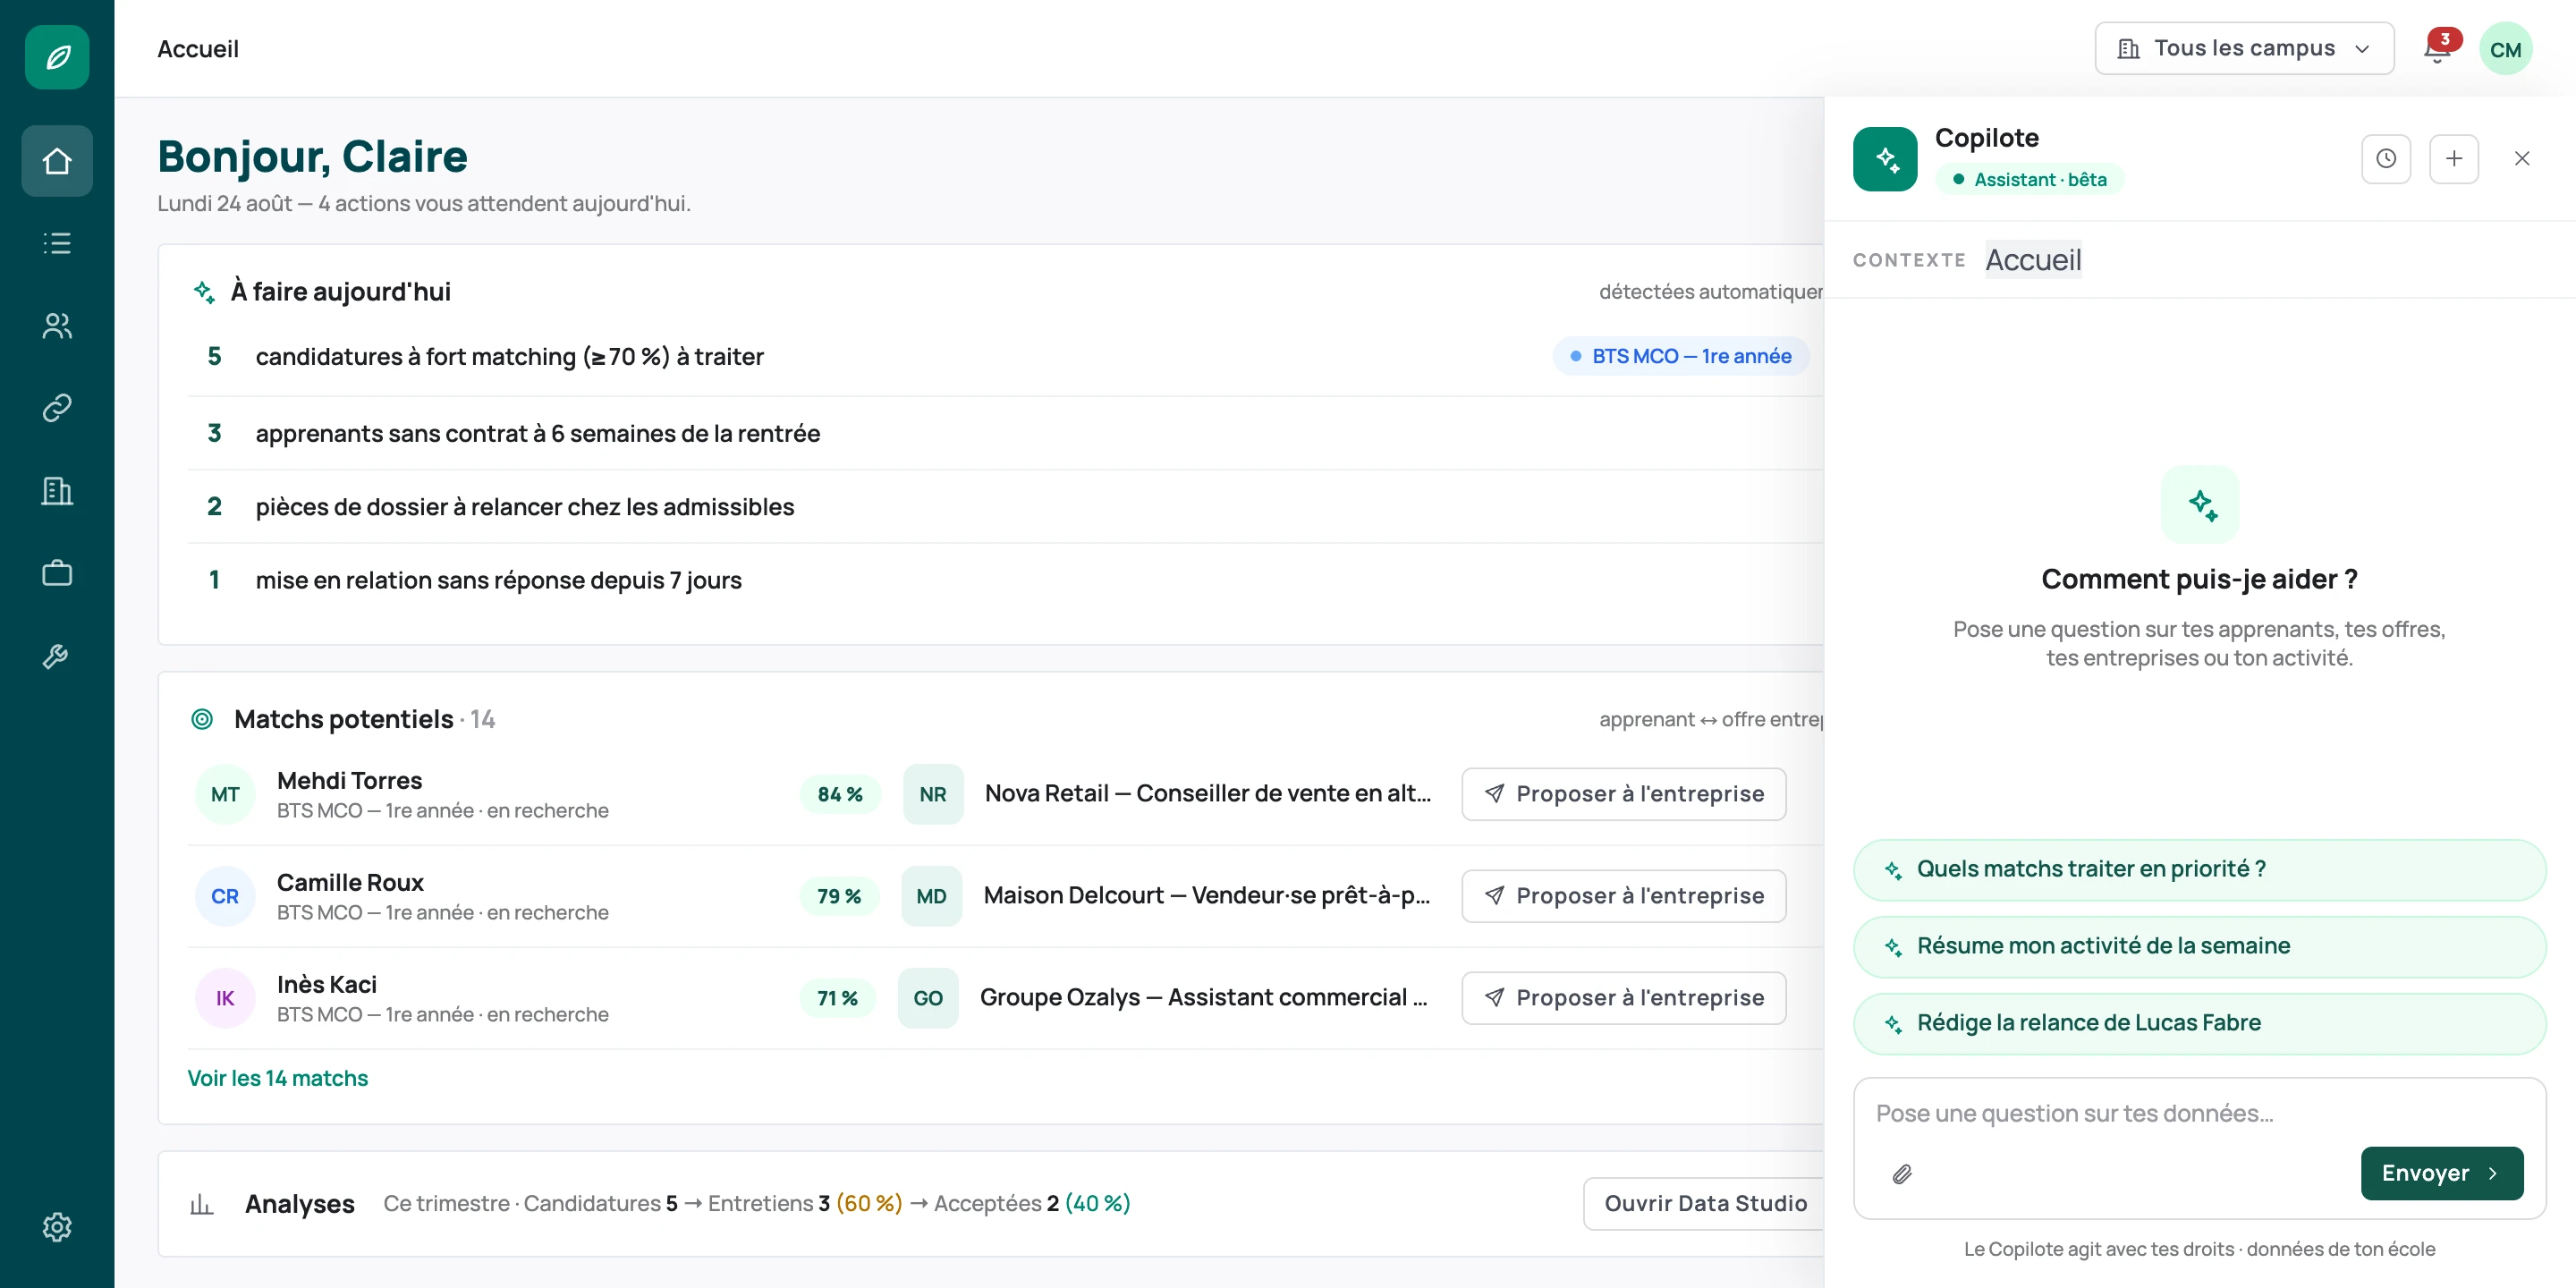This screenshot has height=1288, width=2576.
Task: Click the 71 % match score badge
Action: [x=838, y=998]
